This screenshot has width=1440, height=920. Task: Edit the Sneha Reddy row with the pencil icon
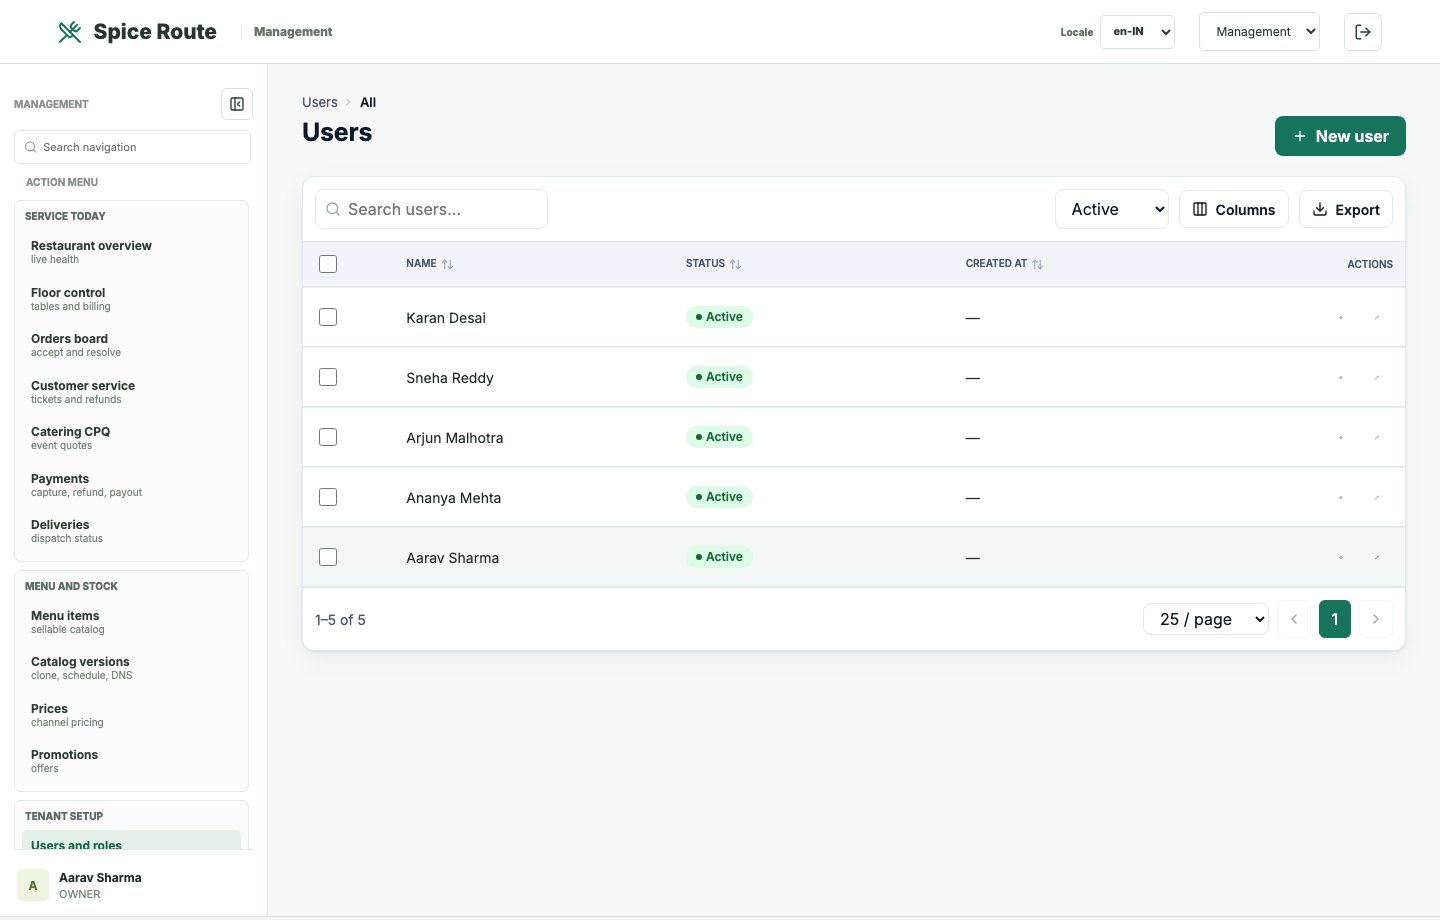point(1377,377)
